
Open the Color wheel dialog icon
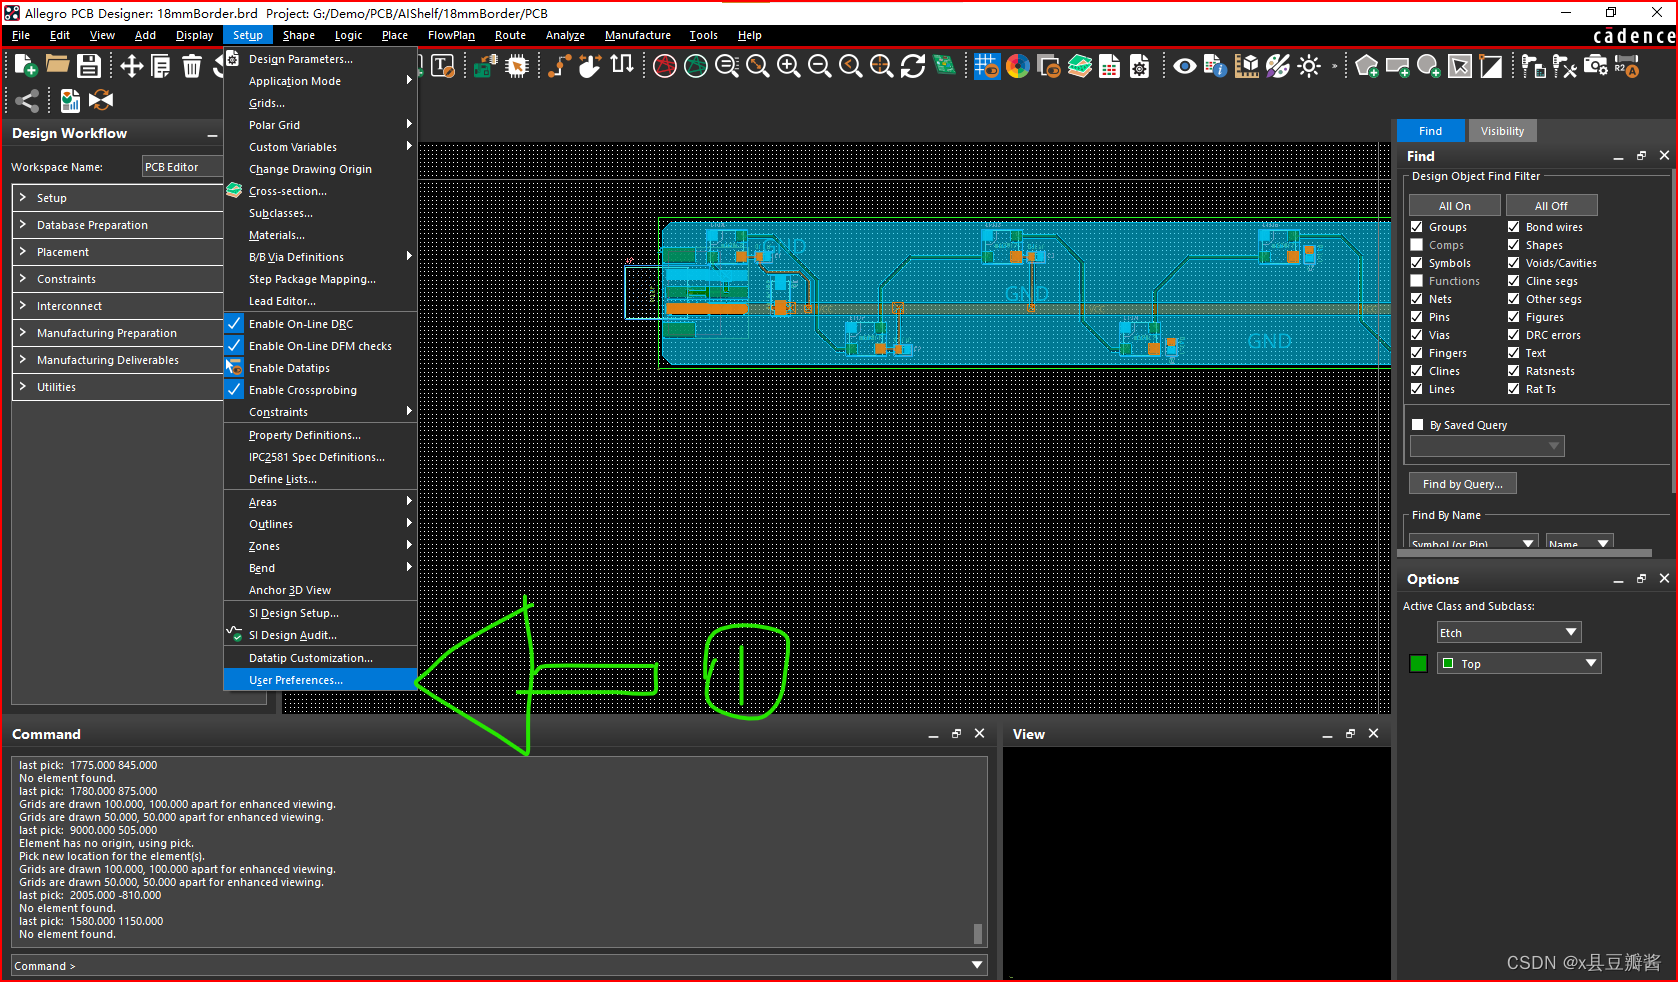1018,66
